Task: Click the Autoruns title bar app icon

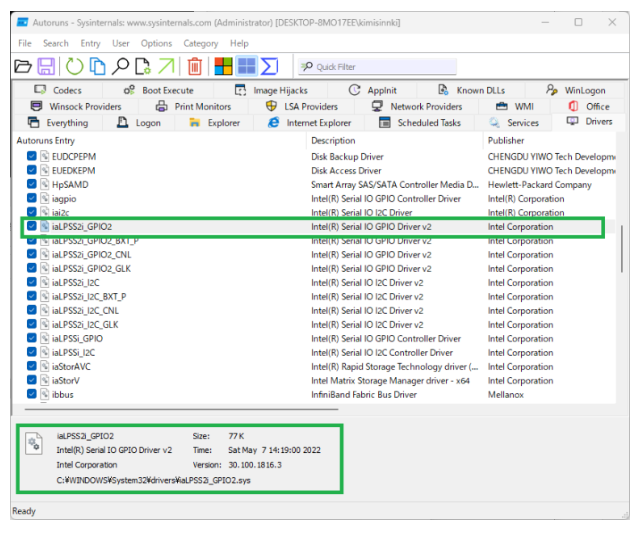Action: [23, 22]
